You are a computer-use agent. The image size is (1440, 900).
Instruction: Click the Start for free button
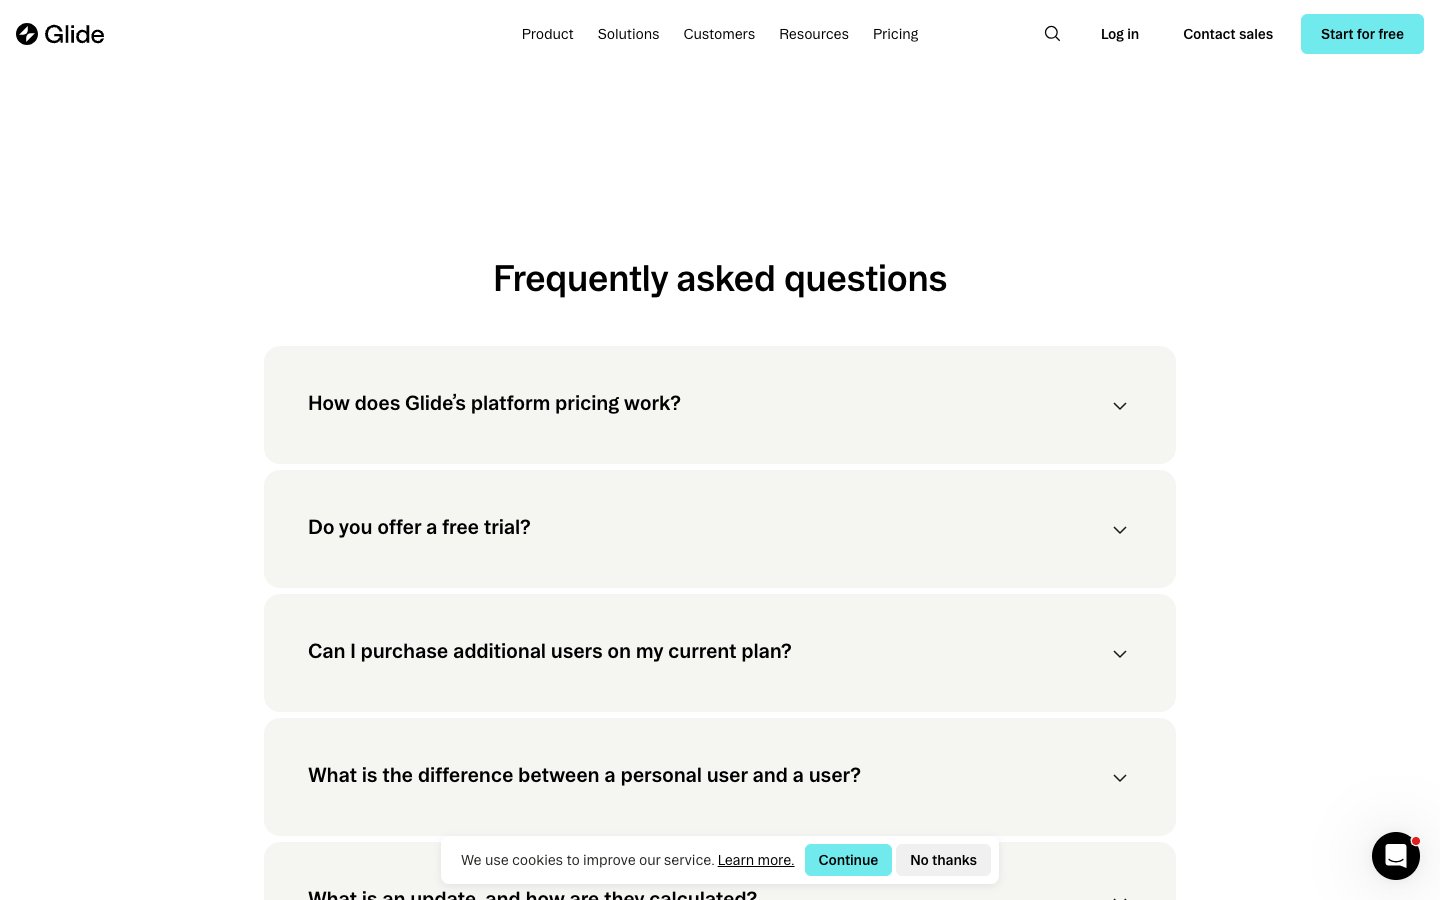click(x=1362, y=34)
